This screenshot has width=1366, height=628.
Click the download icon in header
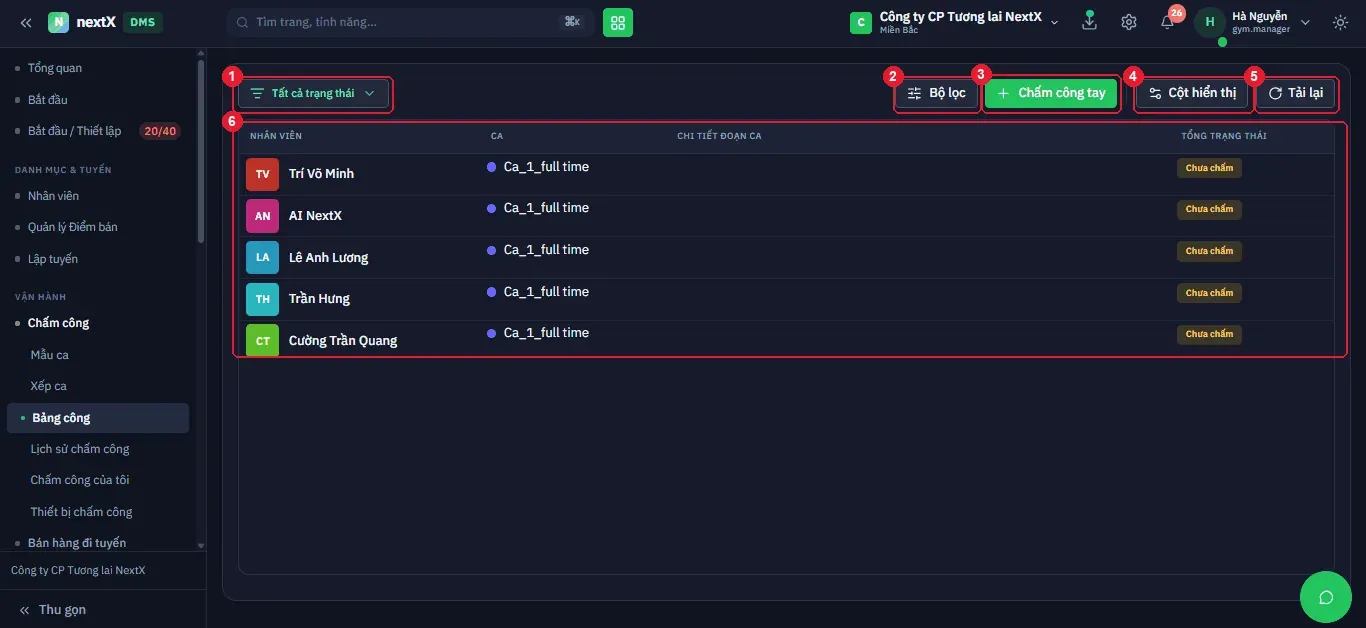tap(1090, 21)
